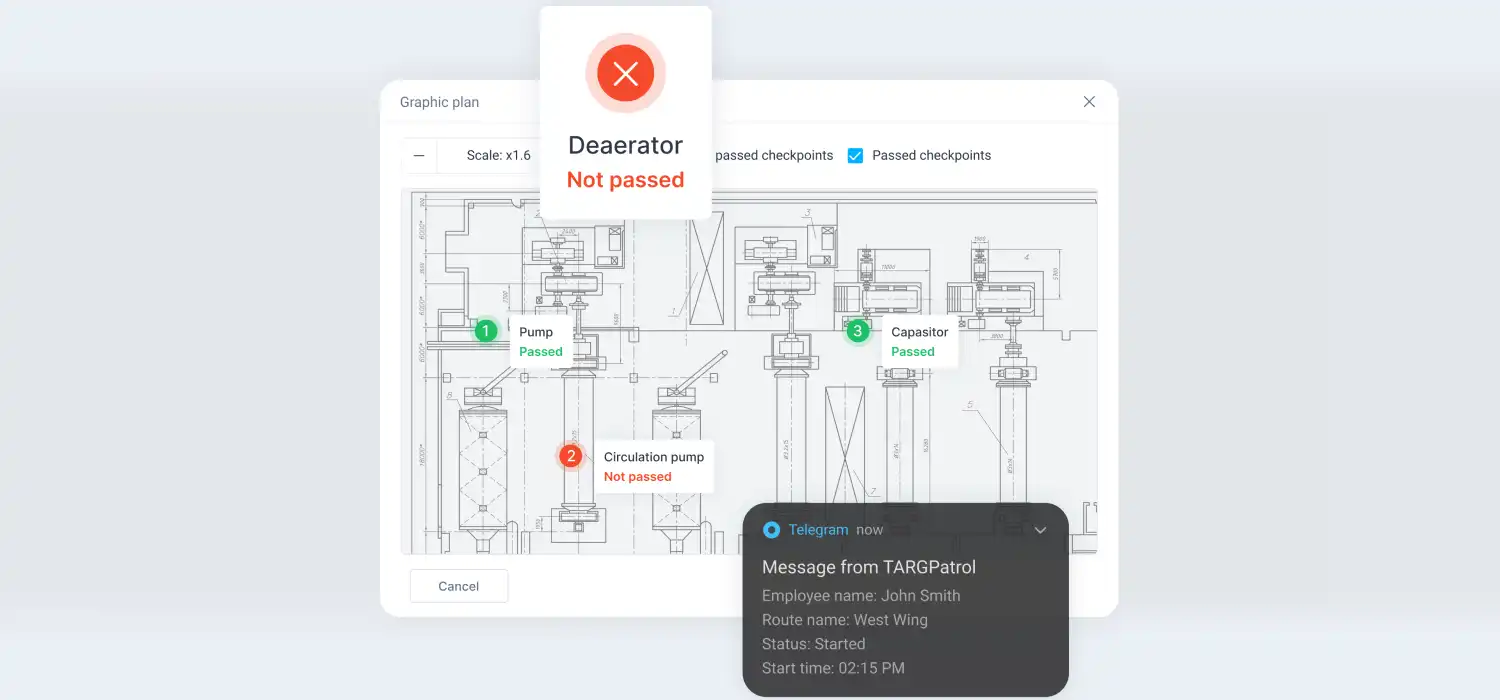Close the Graphic plan dialog
Screen dimensions: 1500x700
click(x=1089, y=102)
